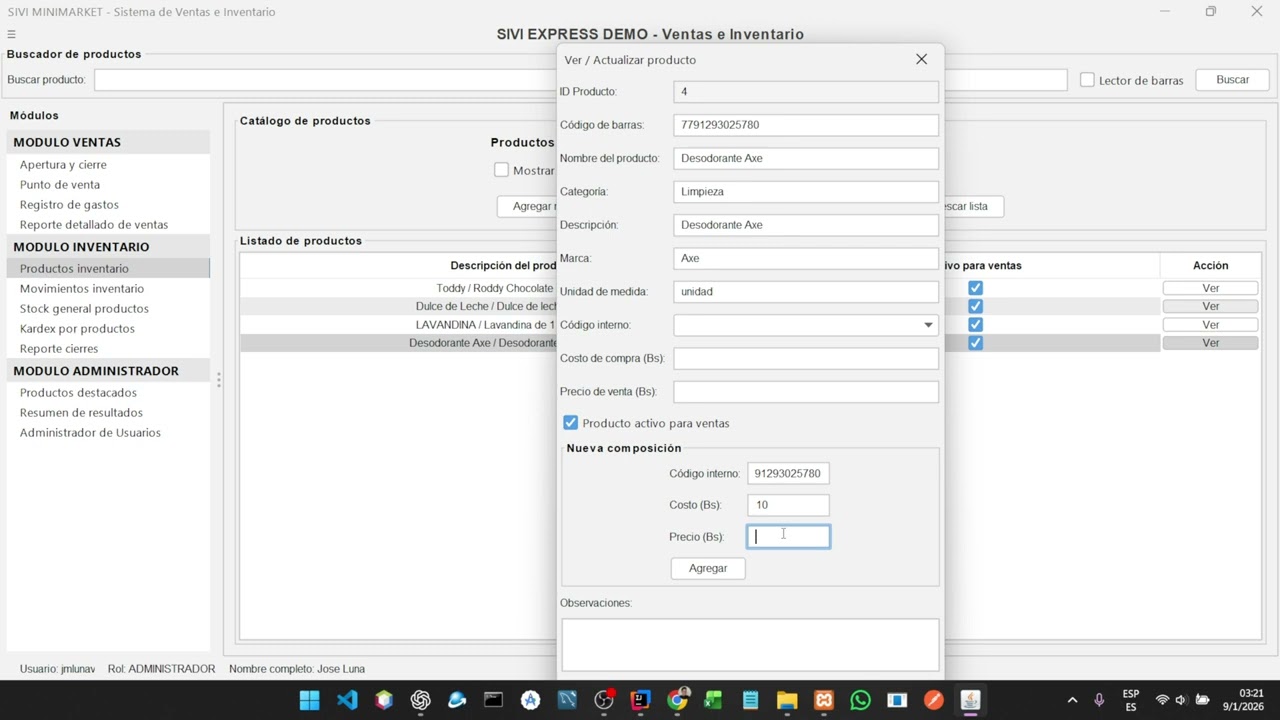The width and height of the screenshot is (1280, 720).
Task: Open IntelliJ IDEA from taskbar
Action: [640, 700]
